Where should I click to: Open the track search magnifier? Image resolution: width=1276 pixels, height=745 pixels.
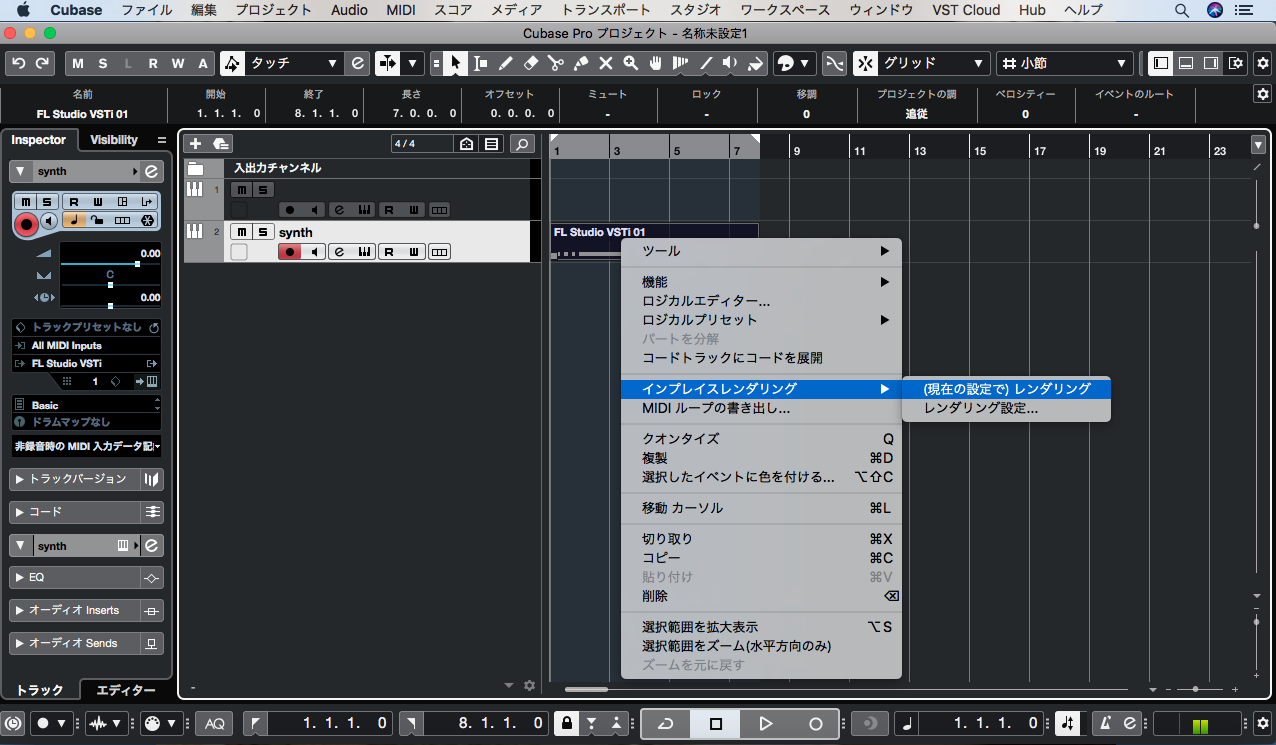click(522, 144)
